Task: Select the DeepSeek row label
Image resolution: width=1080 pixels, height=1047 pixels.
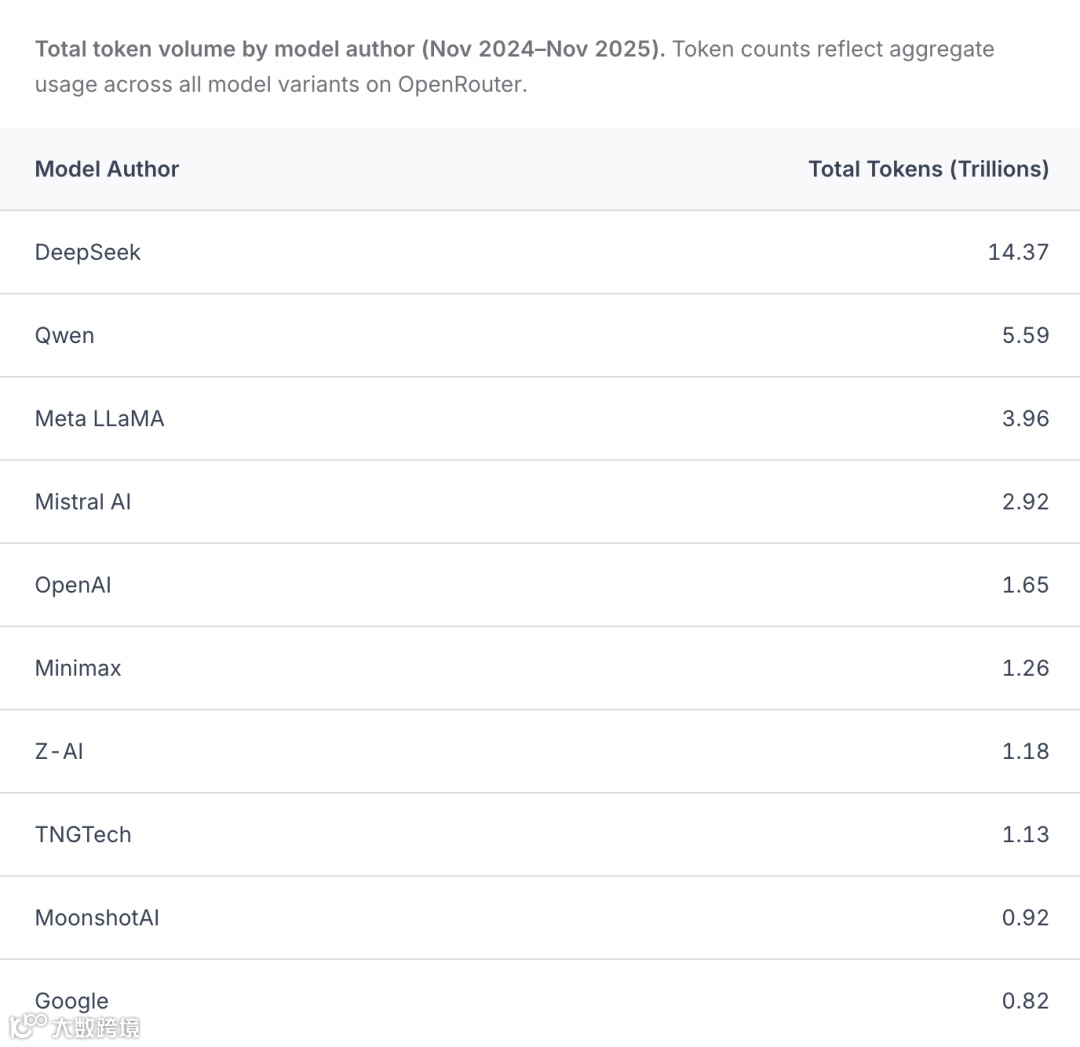Action: click(88, 252)
